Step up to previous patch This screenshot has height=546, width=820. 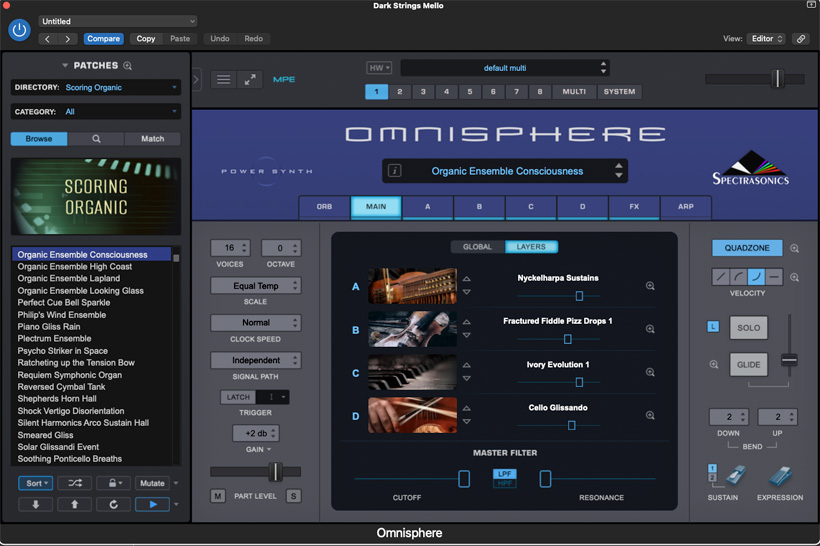[74, 504]
